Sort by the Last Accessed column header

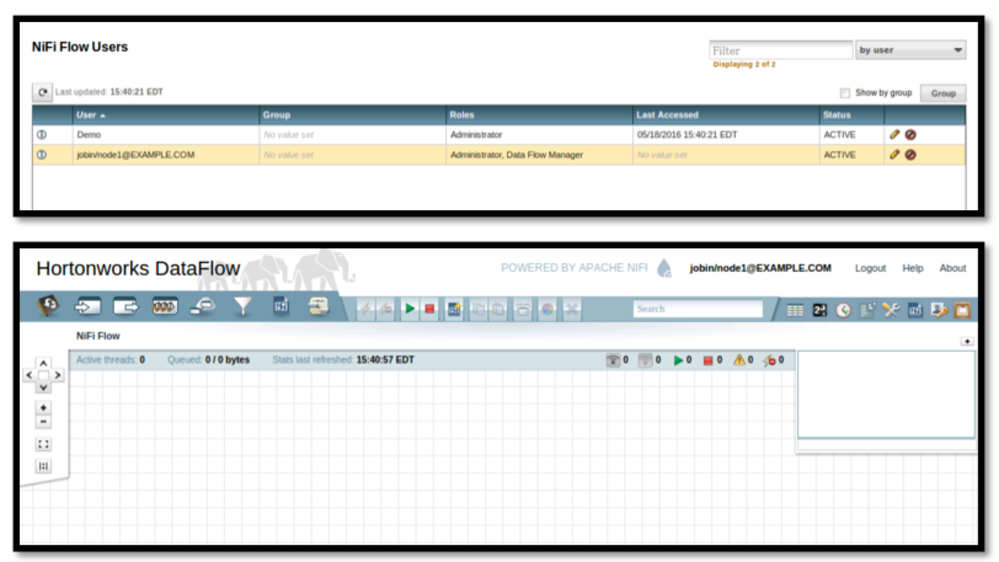point(726,115)
